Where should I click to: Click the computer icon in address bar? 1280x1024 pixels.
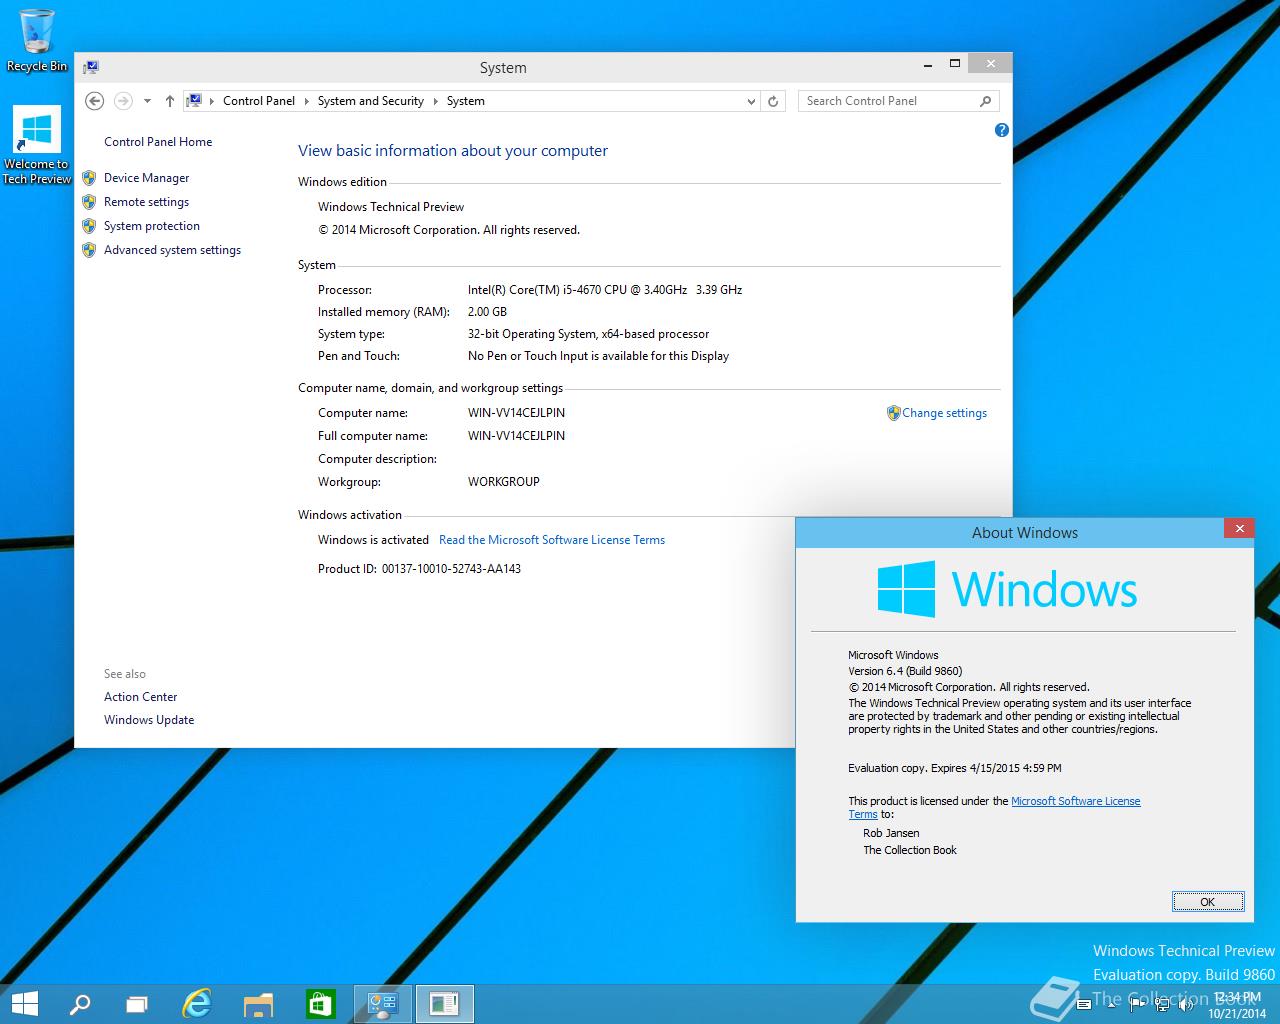[194, 101]
